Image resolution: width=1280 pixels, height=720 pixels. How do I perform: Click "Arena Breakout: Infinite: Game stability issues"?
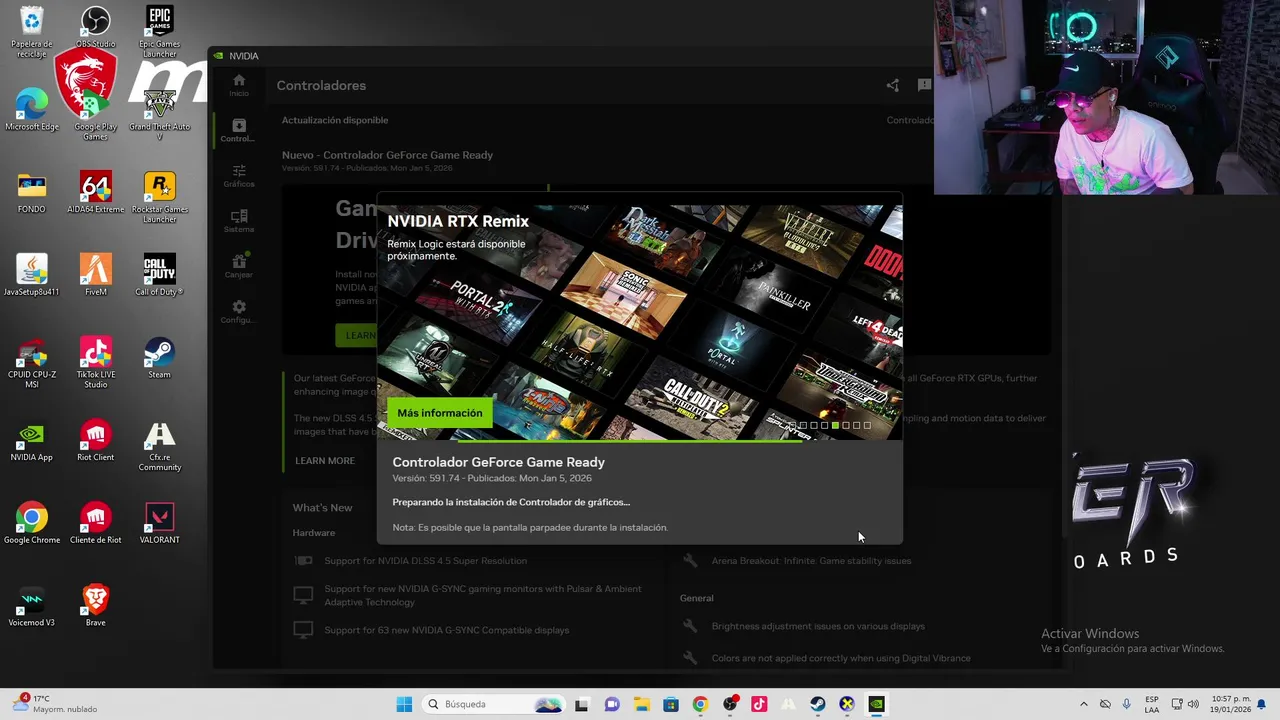click(811, 561)
